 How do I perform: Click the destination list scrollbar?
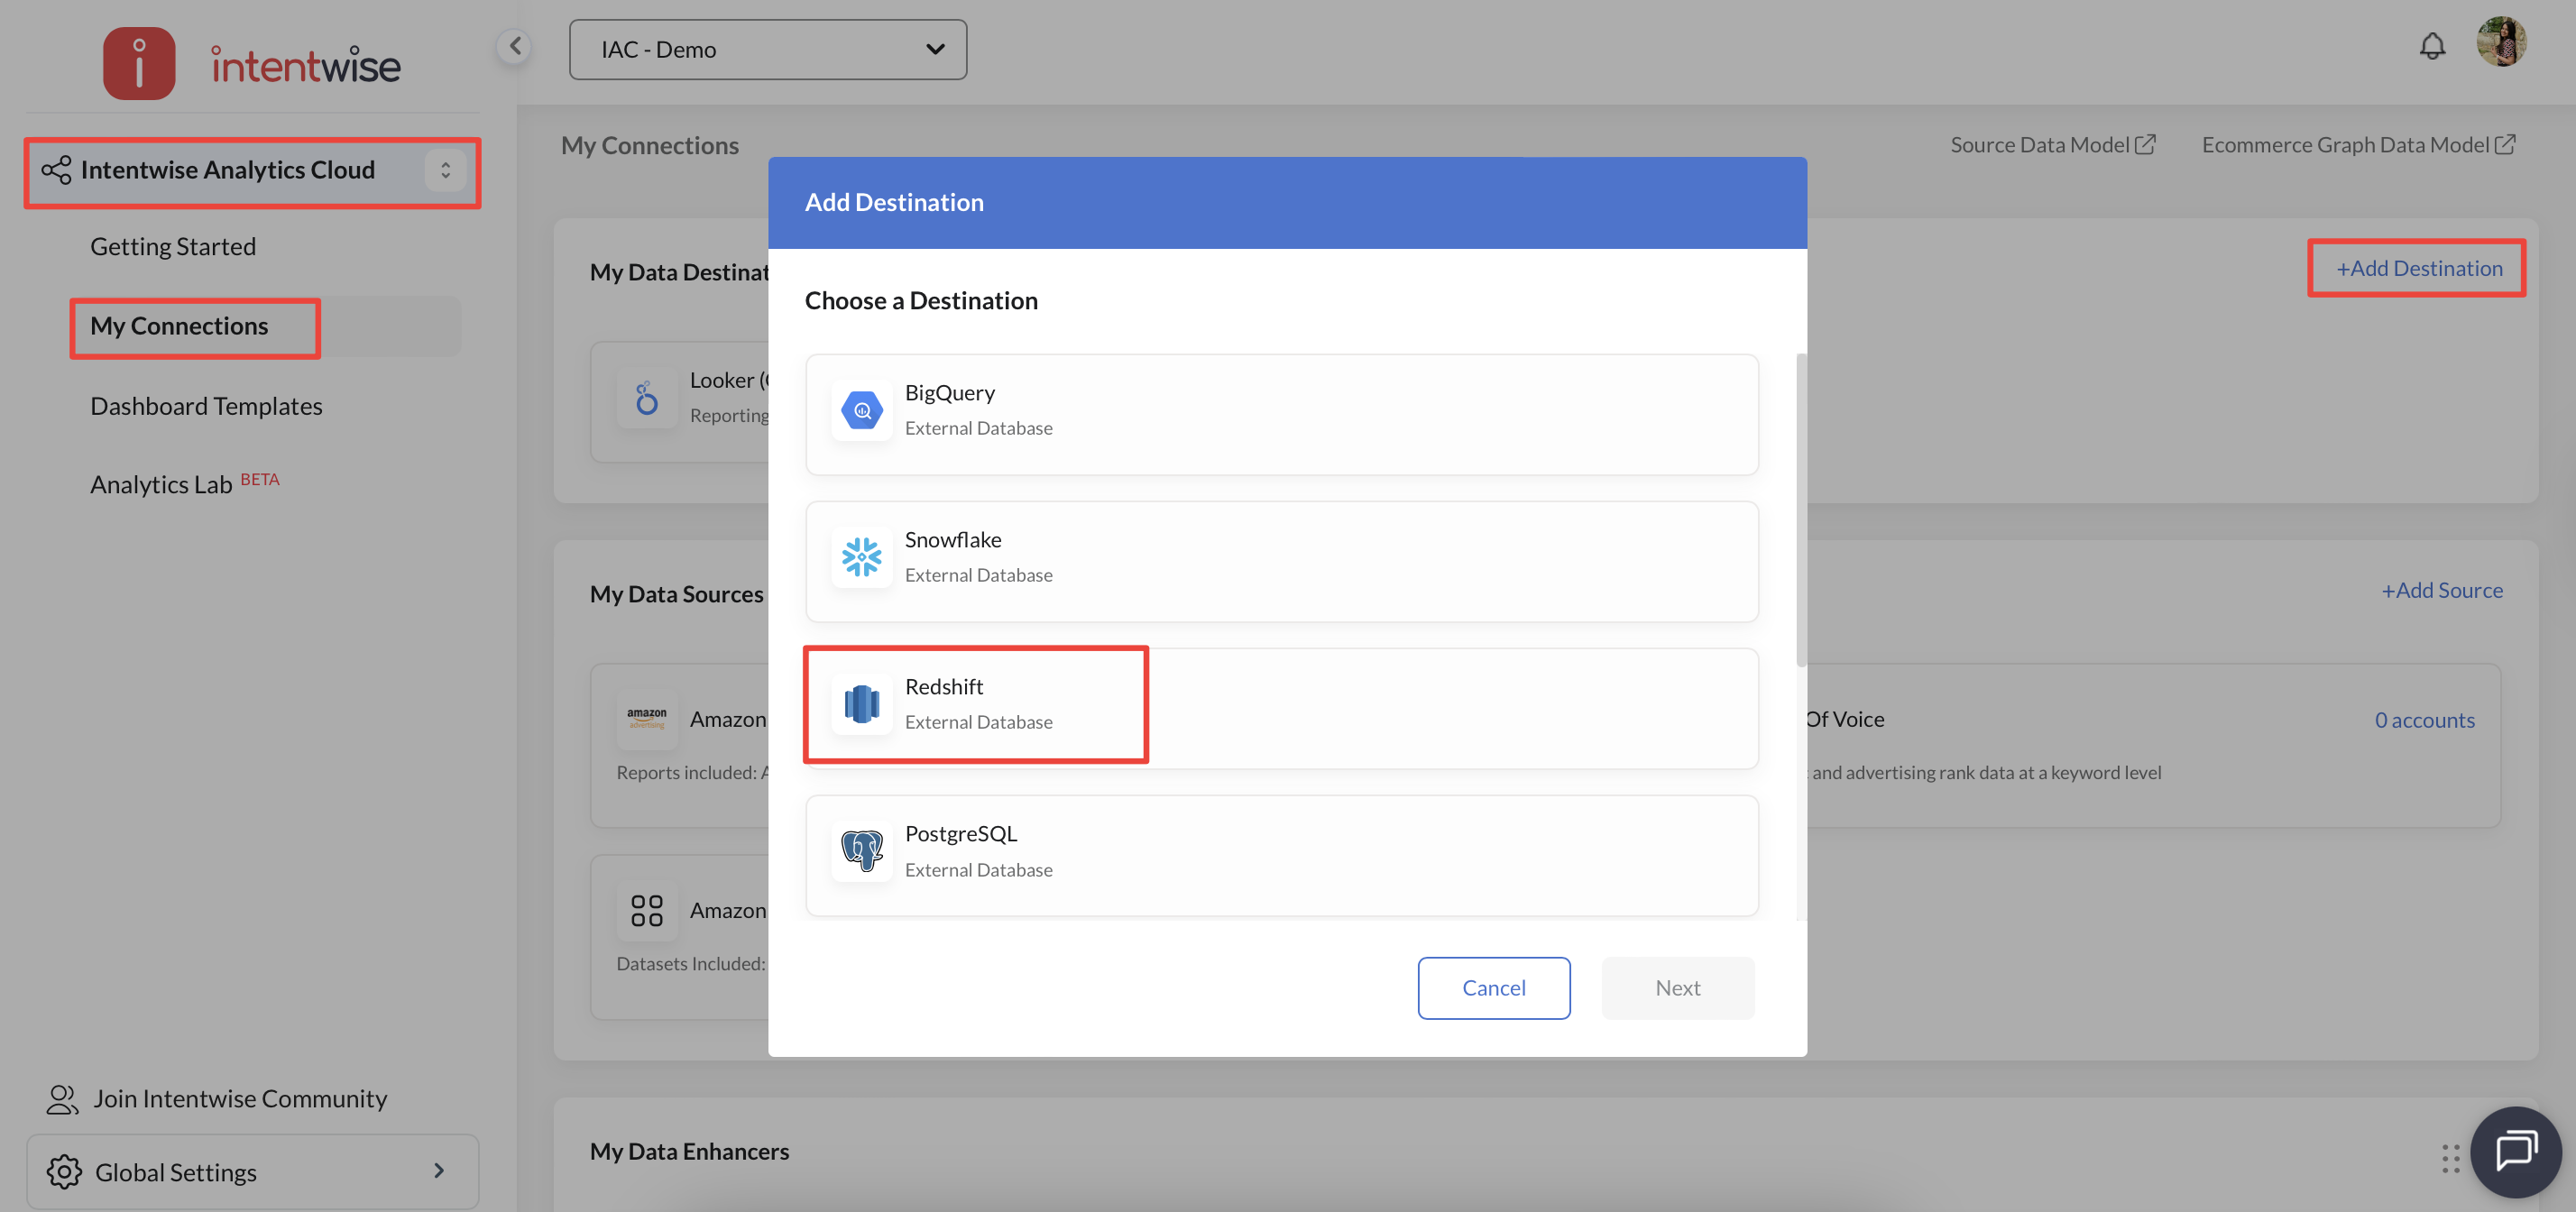(x=1801, y=510)
